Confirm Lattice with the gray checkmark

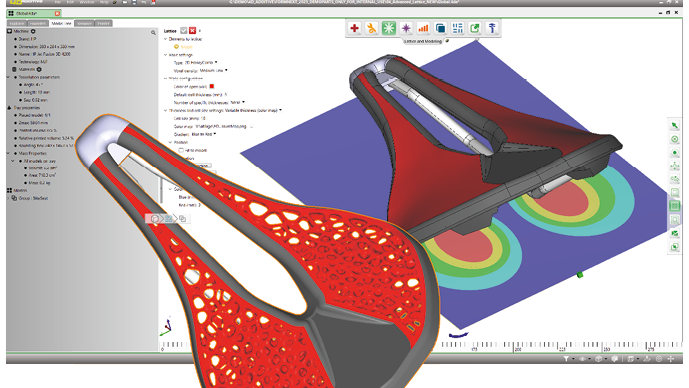(x=184, y=31)
